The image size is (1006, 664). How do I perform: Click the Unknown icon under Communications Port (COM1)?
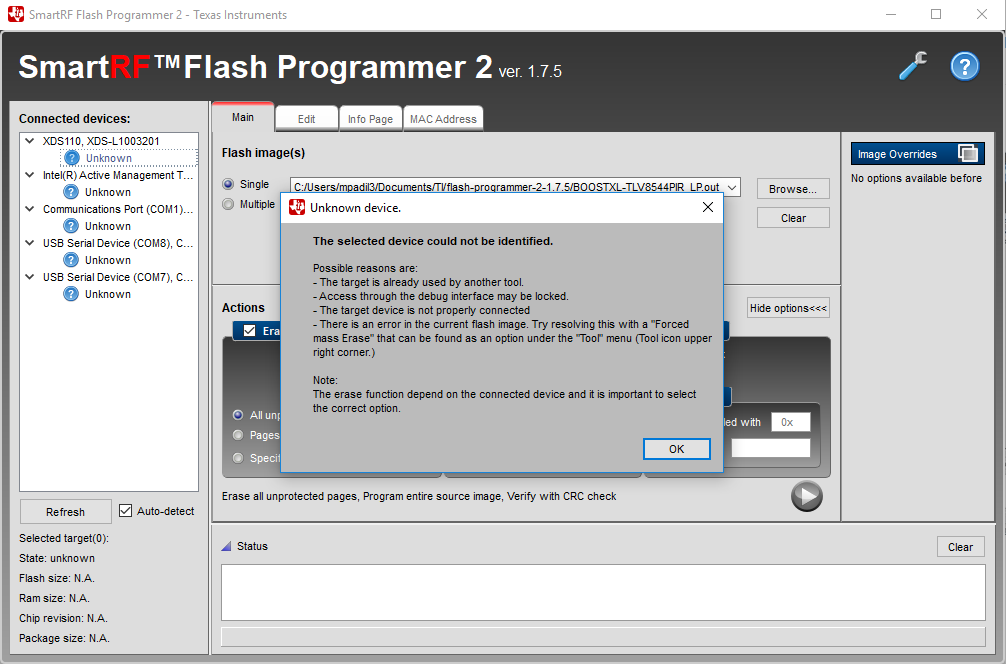71,226
